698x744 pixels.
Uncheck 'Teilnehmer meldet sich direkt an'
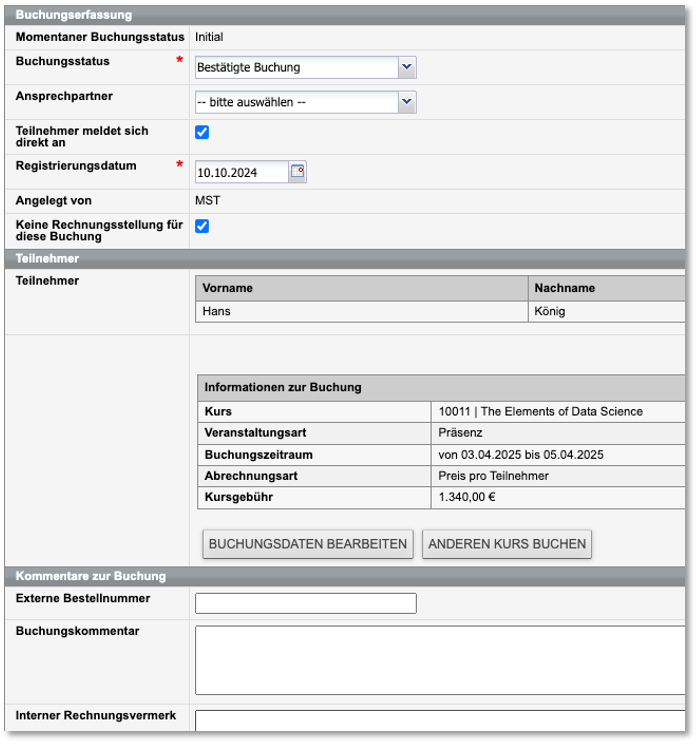point(202,132)
